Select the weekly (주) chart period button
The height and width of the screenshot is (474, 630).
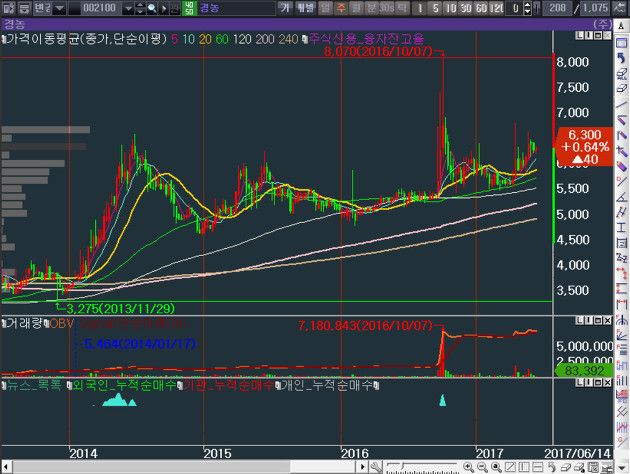341,8
